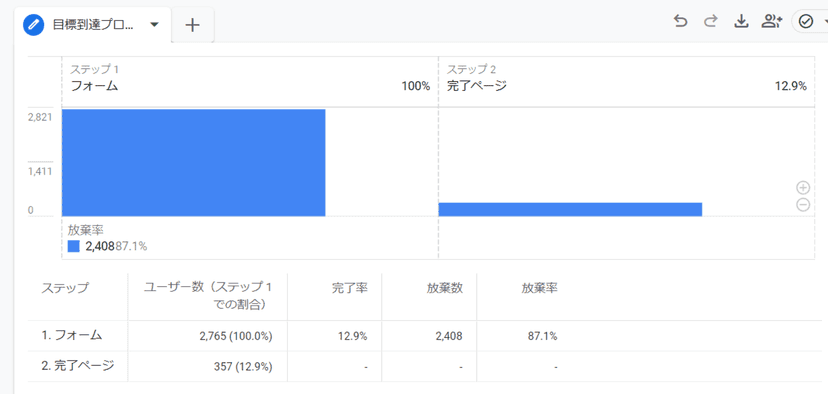Click the undo arrow icon
The height and width of the screenshot is (394, 828).
click(x=681, y=21)
